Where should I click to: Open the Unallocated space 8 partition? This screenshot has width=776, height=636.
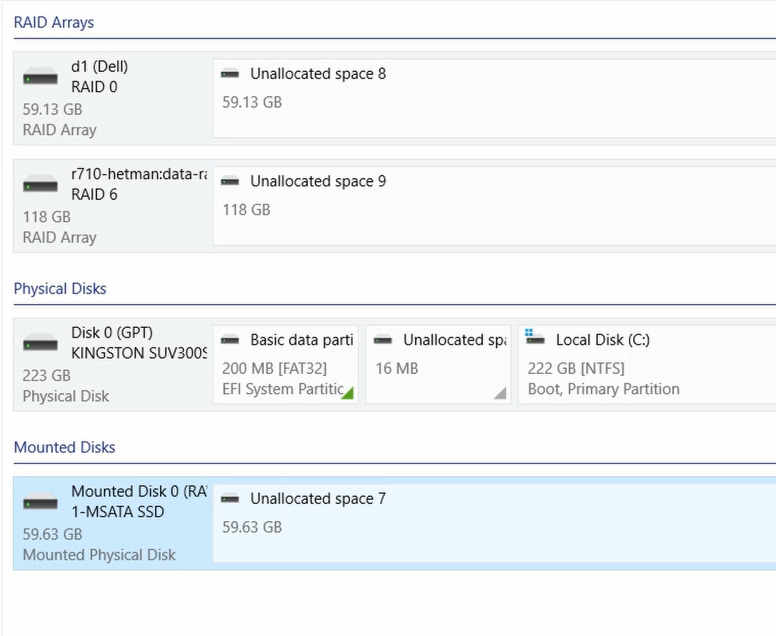(494, 98)
